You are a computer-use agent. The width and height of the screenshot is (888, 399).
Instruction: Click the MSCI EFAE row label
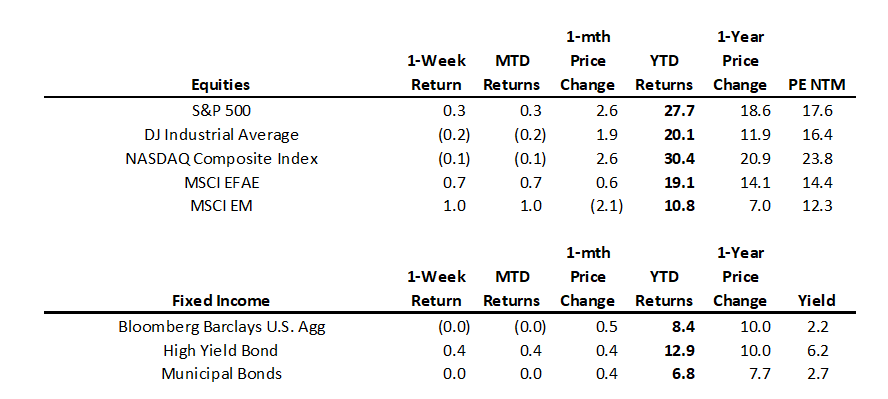221,182
